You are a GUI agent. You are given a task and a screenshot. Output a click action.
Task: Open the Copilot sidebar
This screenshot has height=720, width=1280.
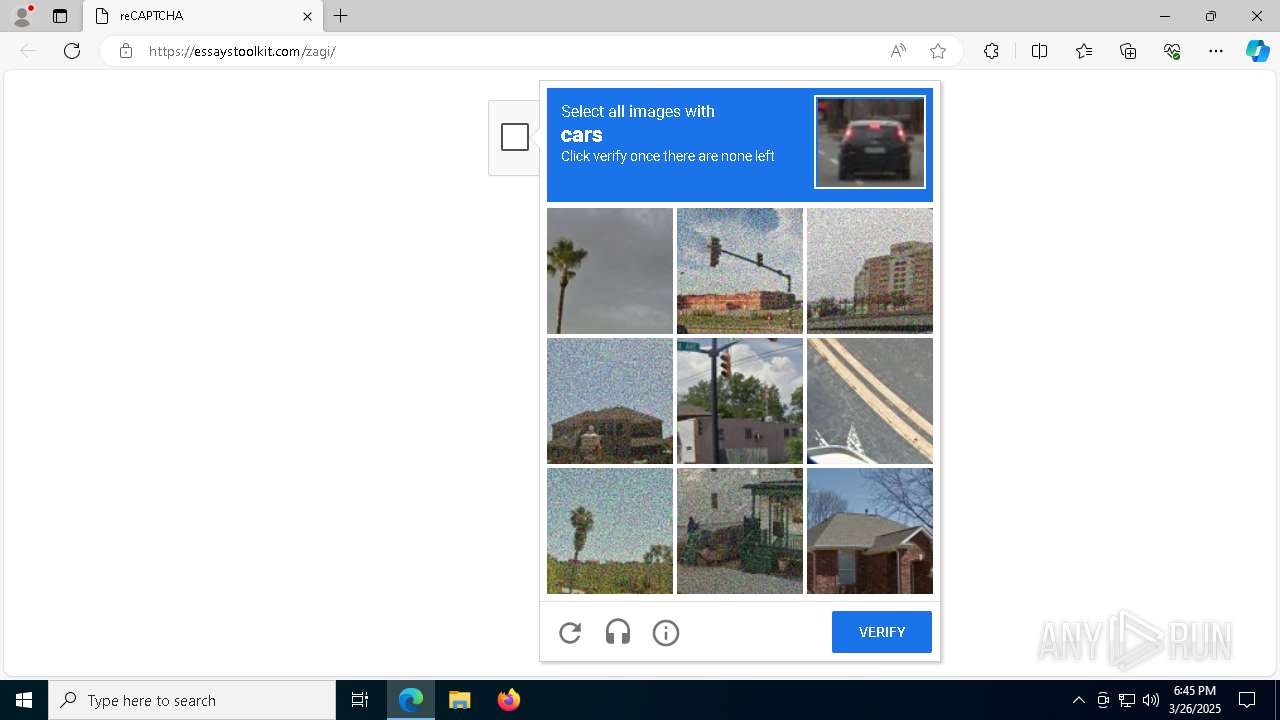click(x=1258, y=51)
